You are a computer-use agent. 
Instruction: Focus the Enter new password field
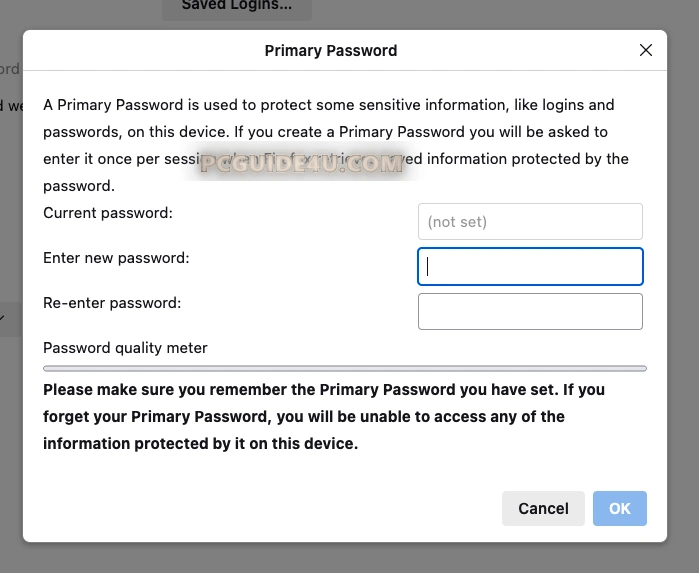click(530, 267)
